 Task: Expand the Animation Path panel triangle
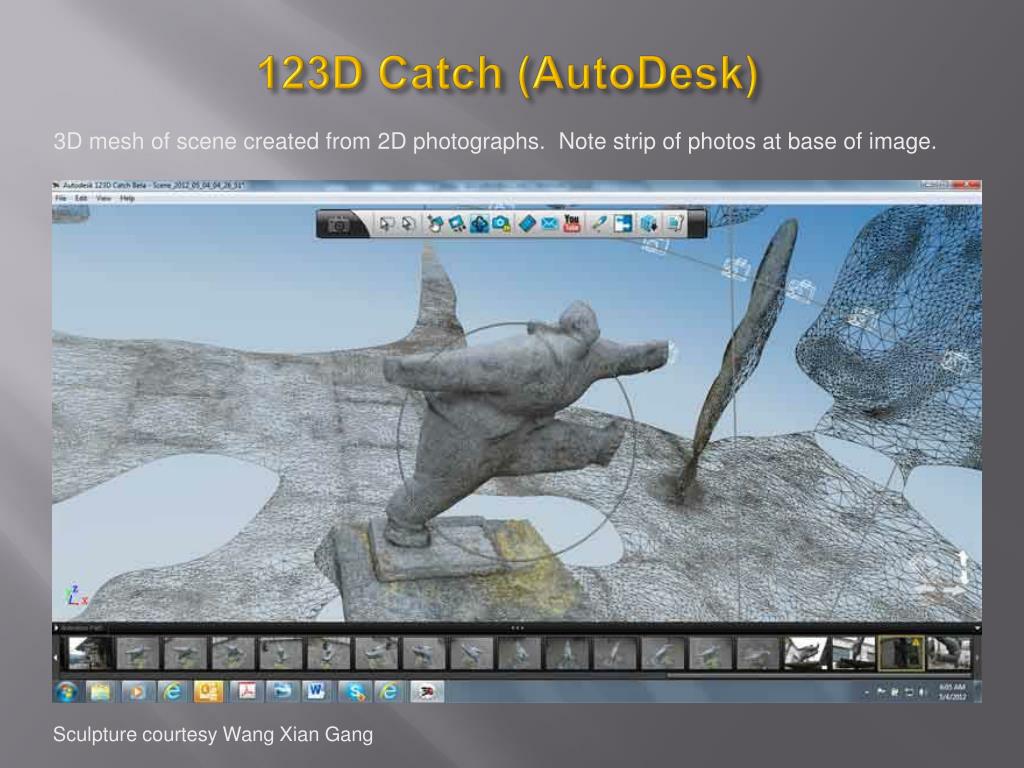coord(57,628)
